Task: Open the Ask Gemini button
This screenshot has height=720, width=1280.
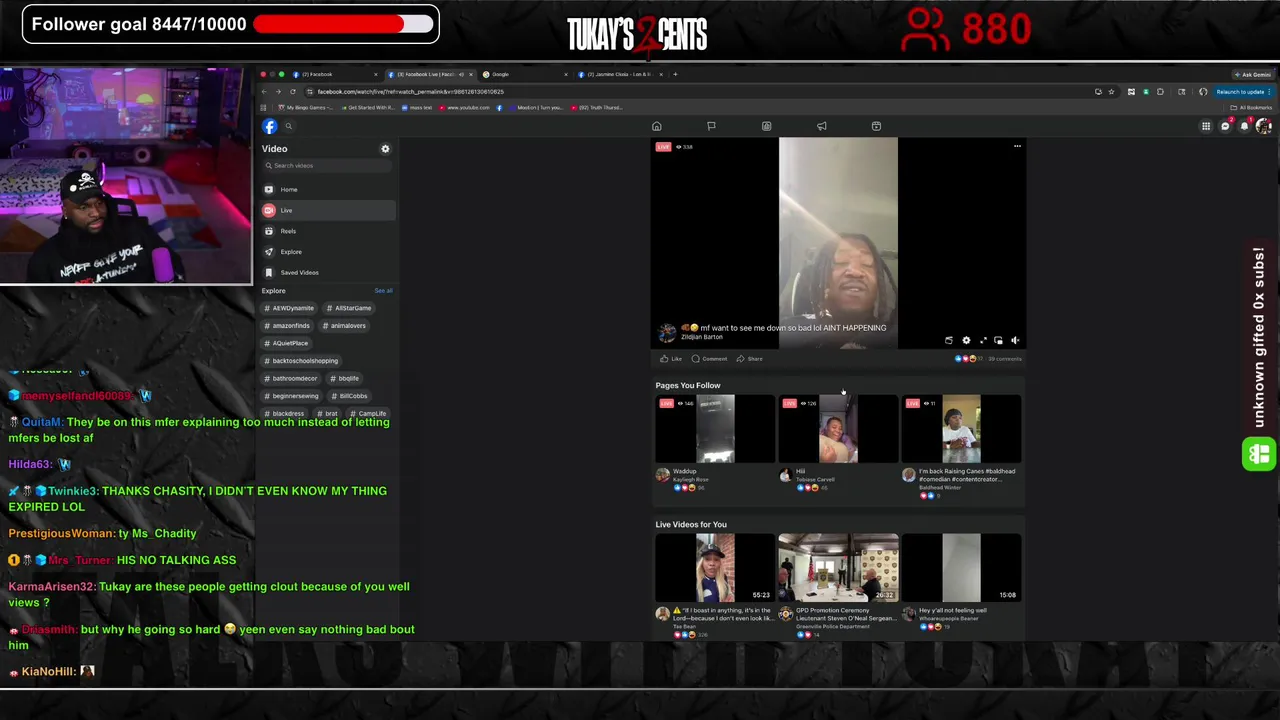Action: point(1253,74)
